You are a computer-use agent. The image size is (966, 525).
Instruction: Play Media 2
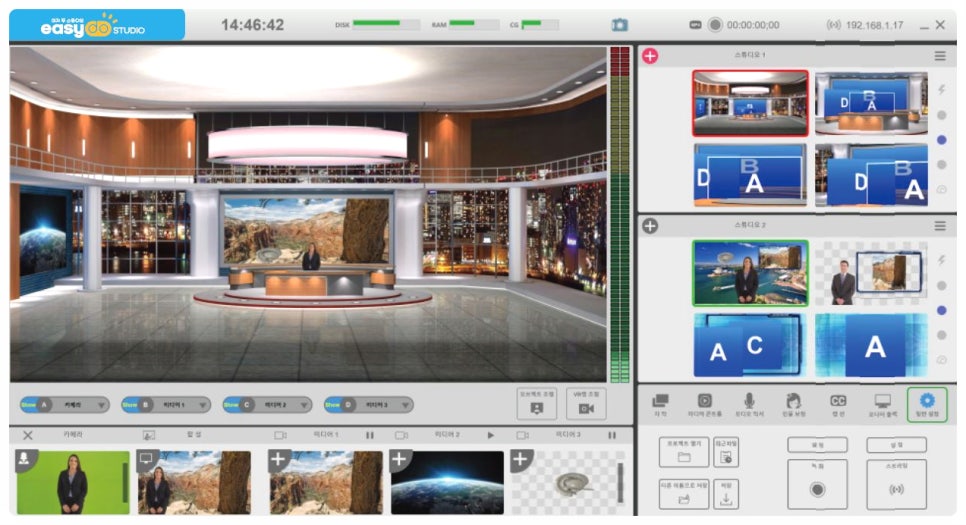click(491, 435)
